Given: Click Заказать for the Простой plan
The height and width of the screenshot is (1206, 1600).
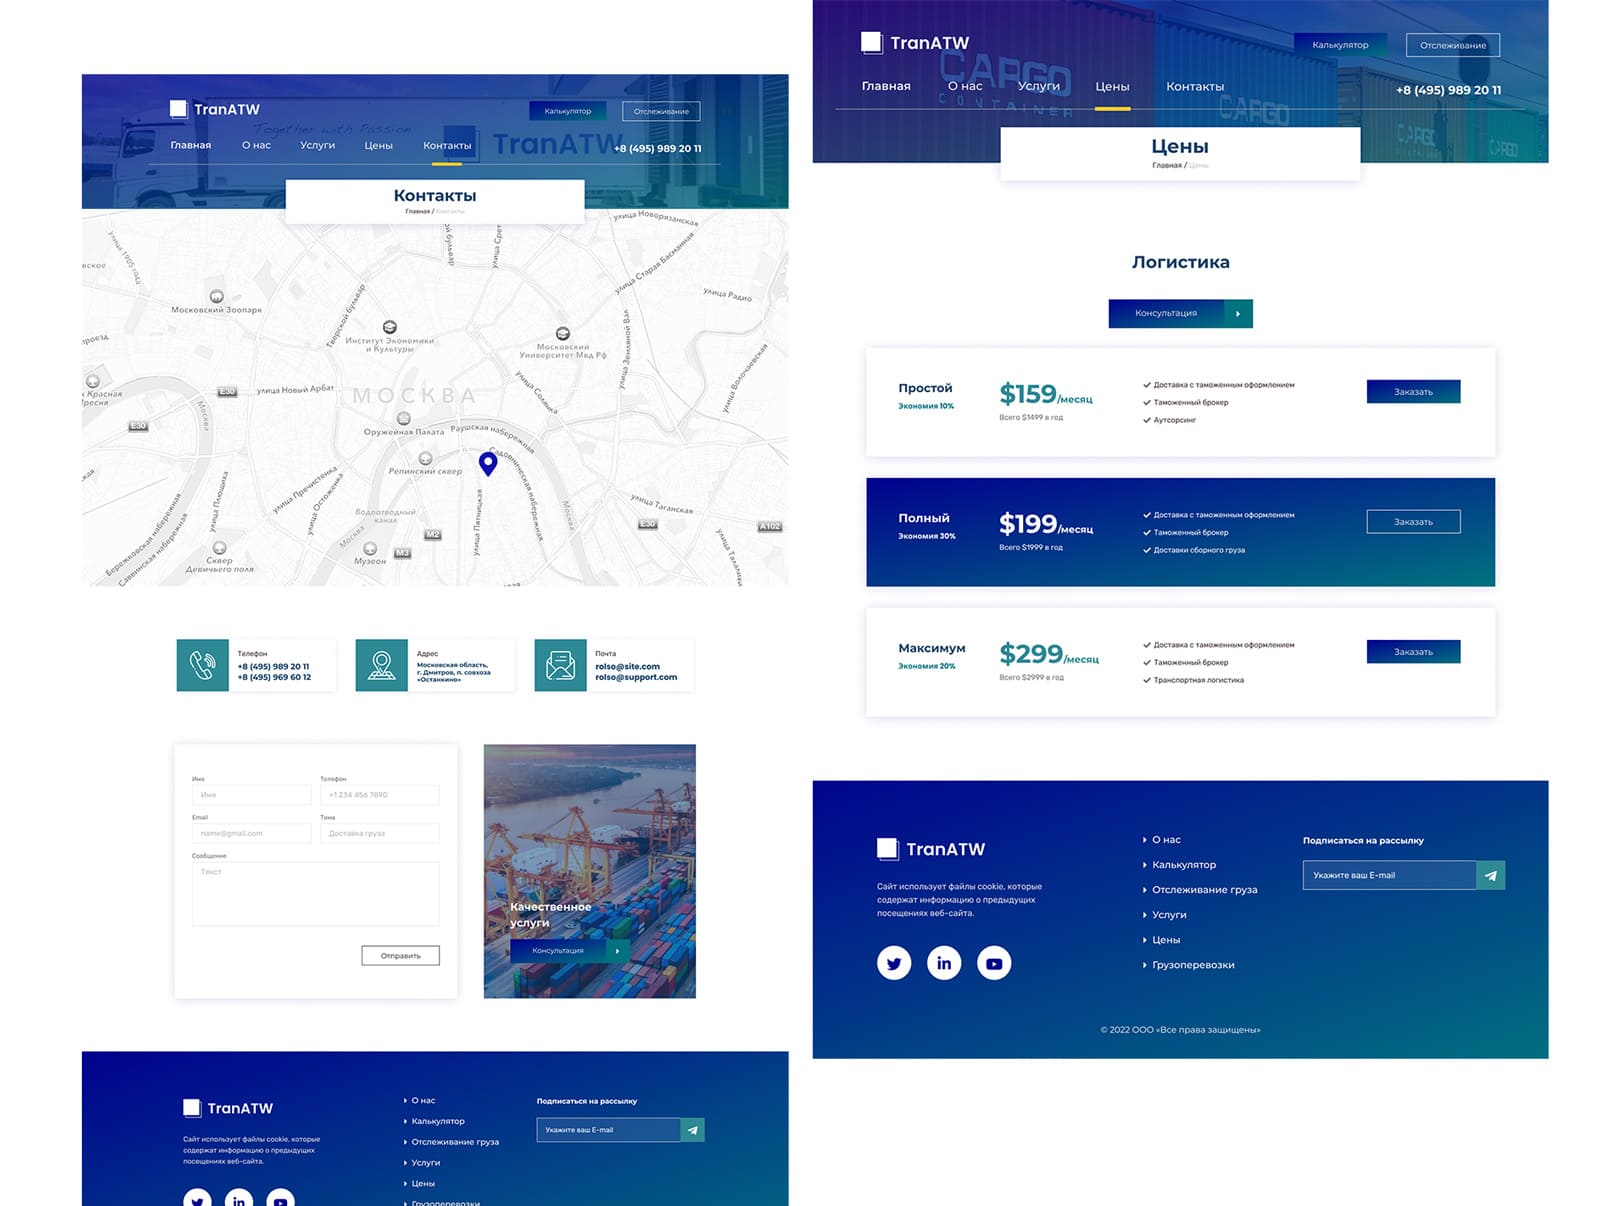Looking at the screenshot, I should (1413, 392).
